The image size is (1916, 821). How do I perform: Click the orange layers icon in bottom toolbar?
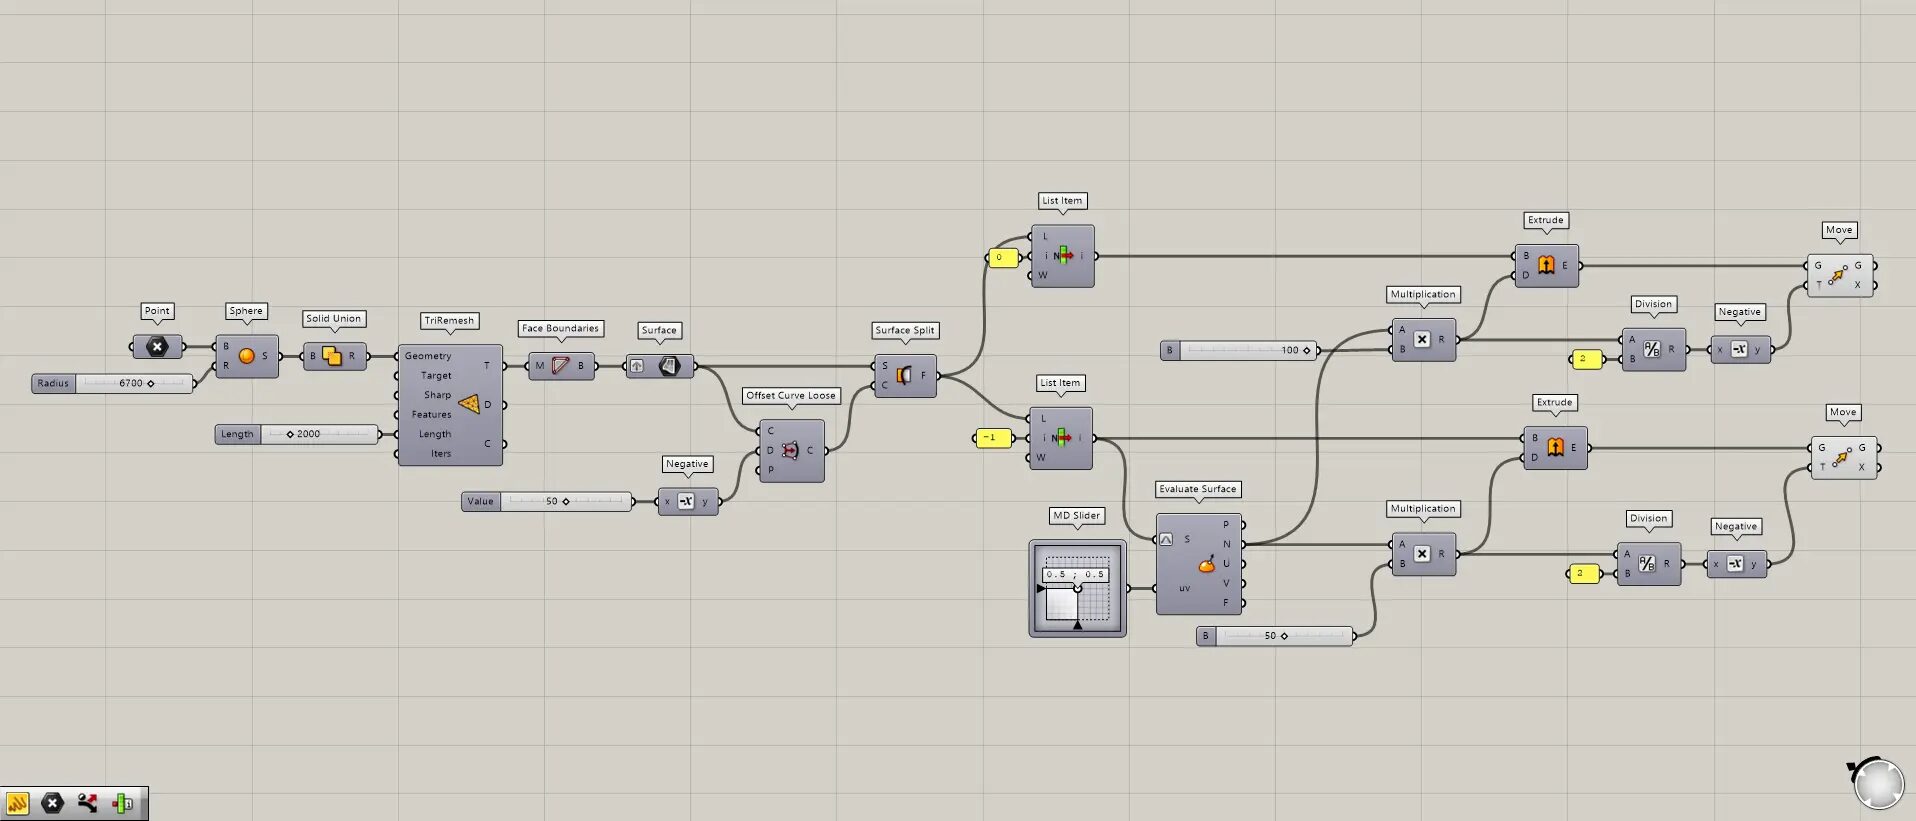pos(18,803)
